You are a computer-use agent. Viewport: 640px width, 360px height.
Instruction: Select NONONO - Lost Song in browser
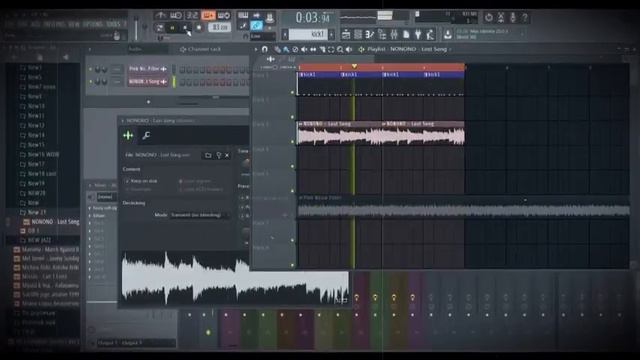coord(51,222)
